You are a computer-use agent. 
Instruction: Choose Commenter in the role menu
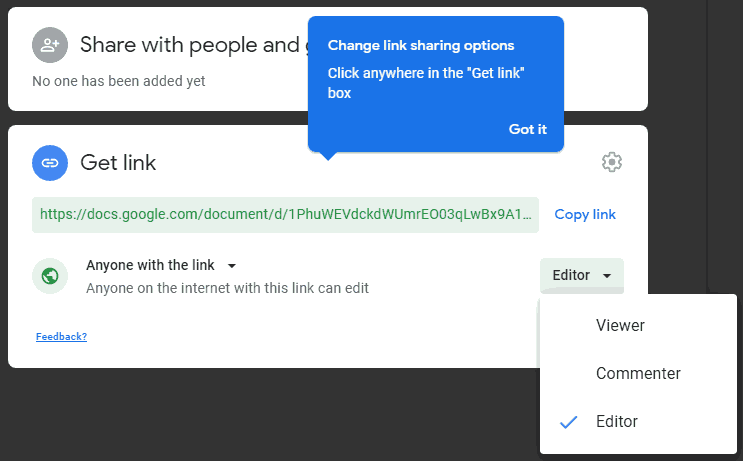(638, 374)
